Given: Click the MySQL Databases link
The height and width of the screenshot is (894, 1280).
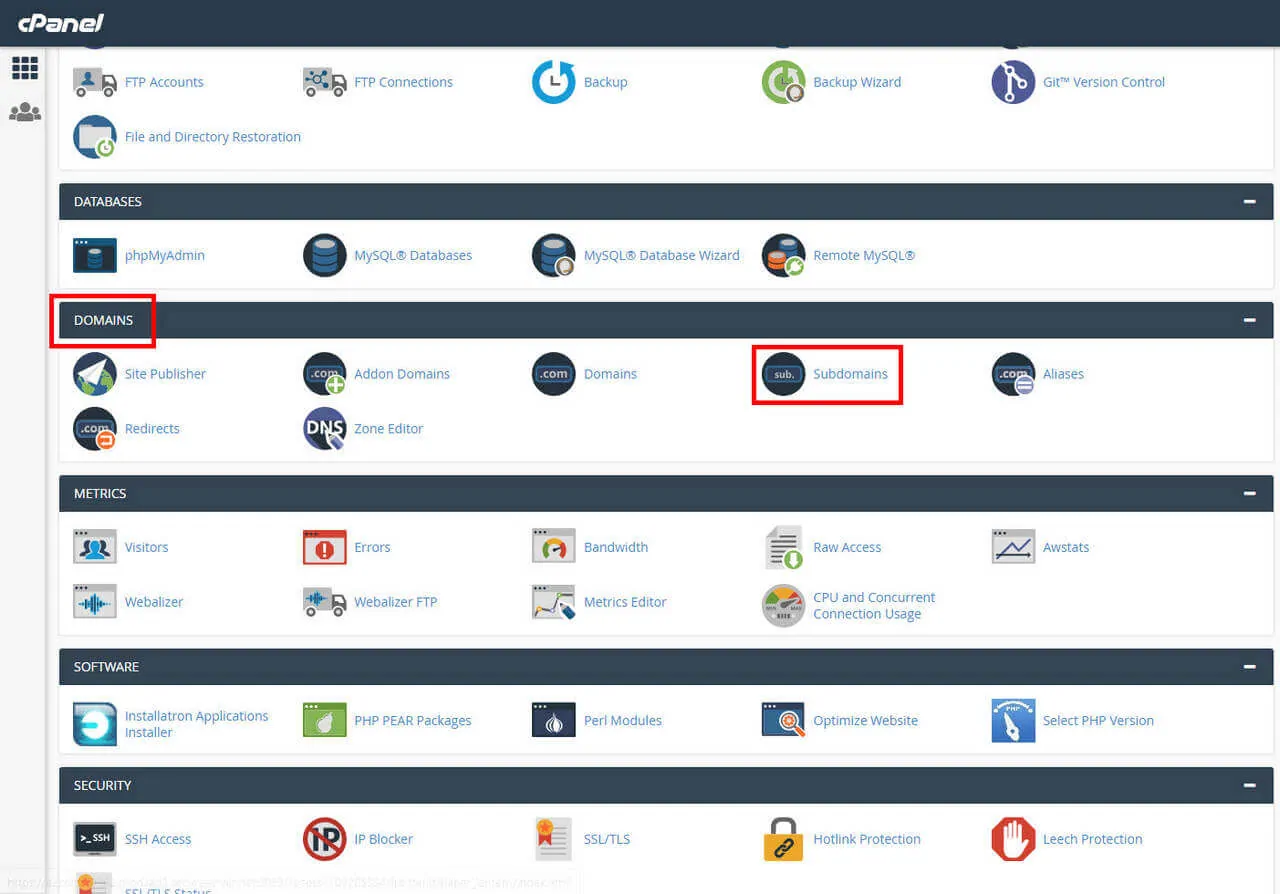Looking at the screenshot, I should point(413,255).
